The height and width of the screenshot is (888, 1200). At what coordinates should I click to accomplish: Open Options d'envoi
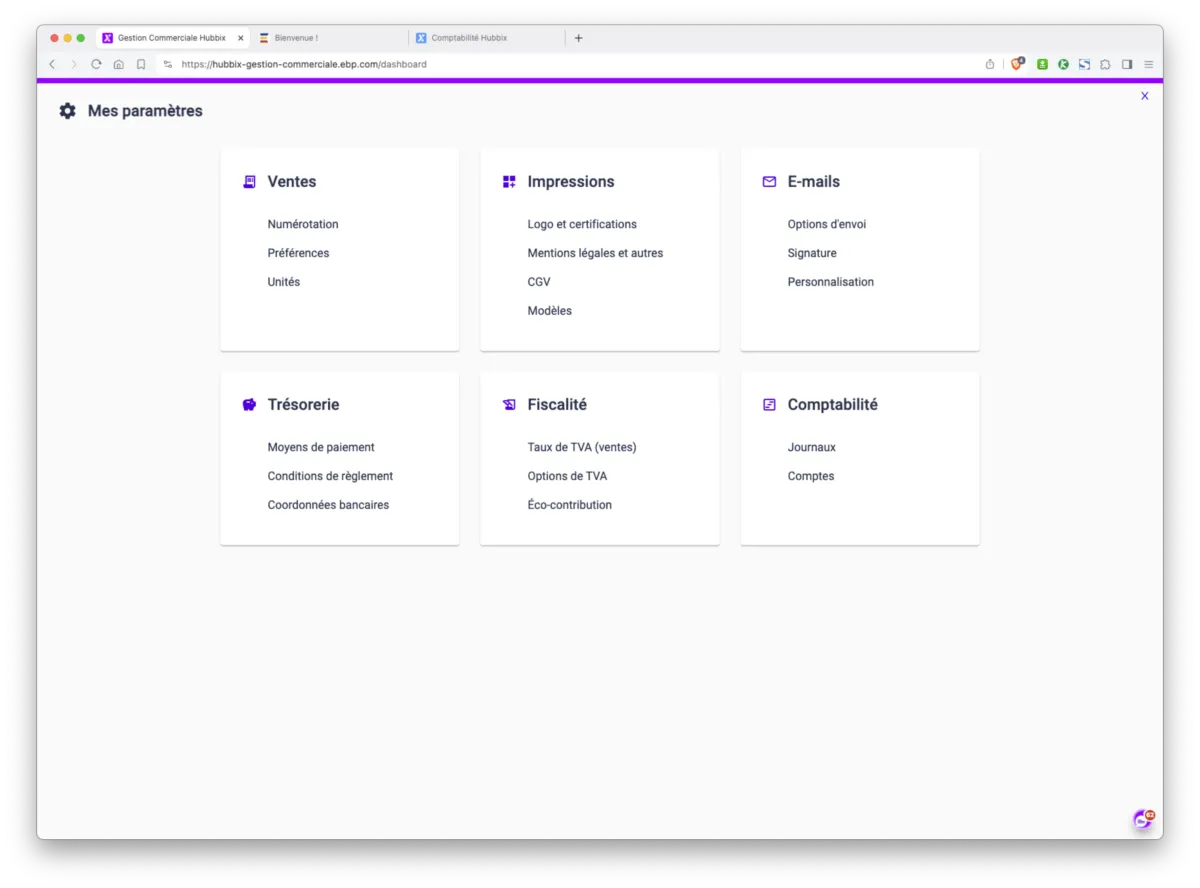tap(827, 224)
